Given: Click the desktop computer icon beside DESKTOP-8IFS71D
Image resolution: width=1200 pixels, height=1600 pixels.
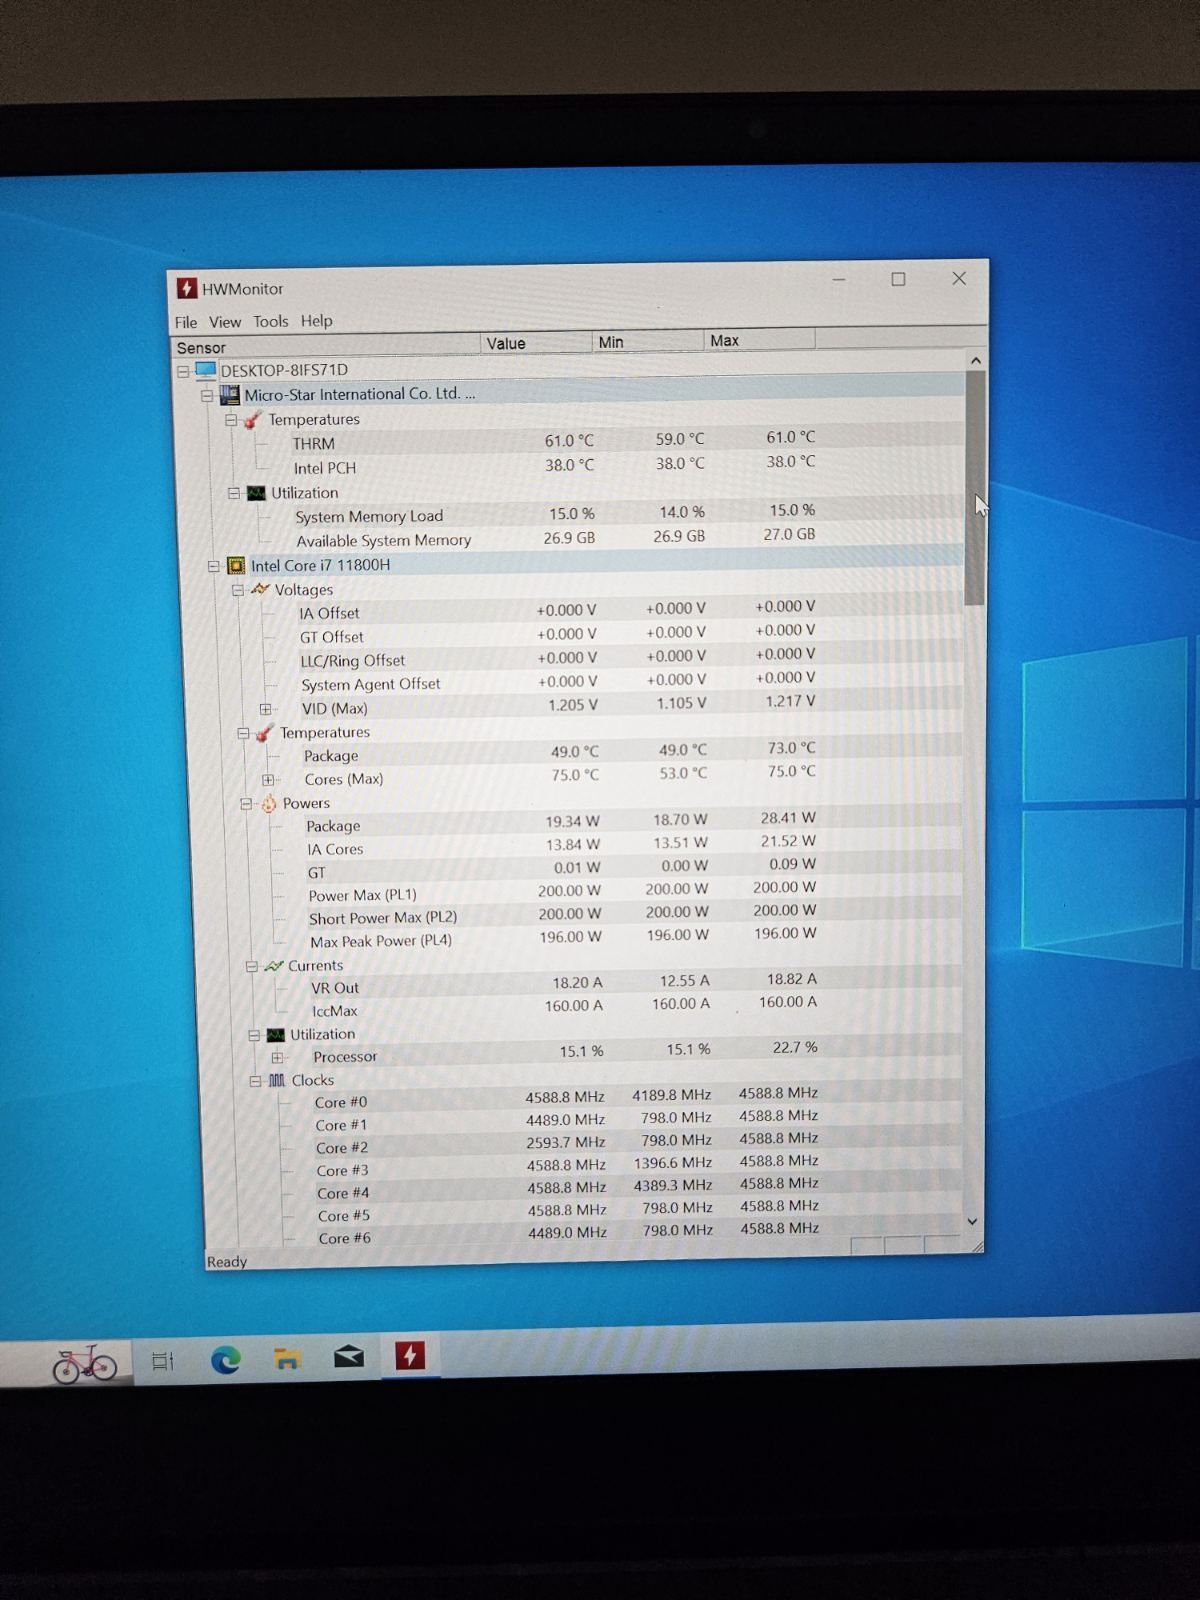Looking at the screenshot, I should point(206,370).
